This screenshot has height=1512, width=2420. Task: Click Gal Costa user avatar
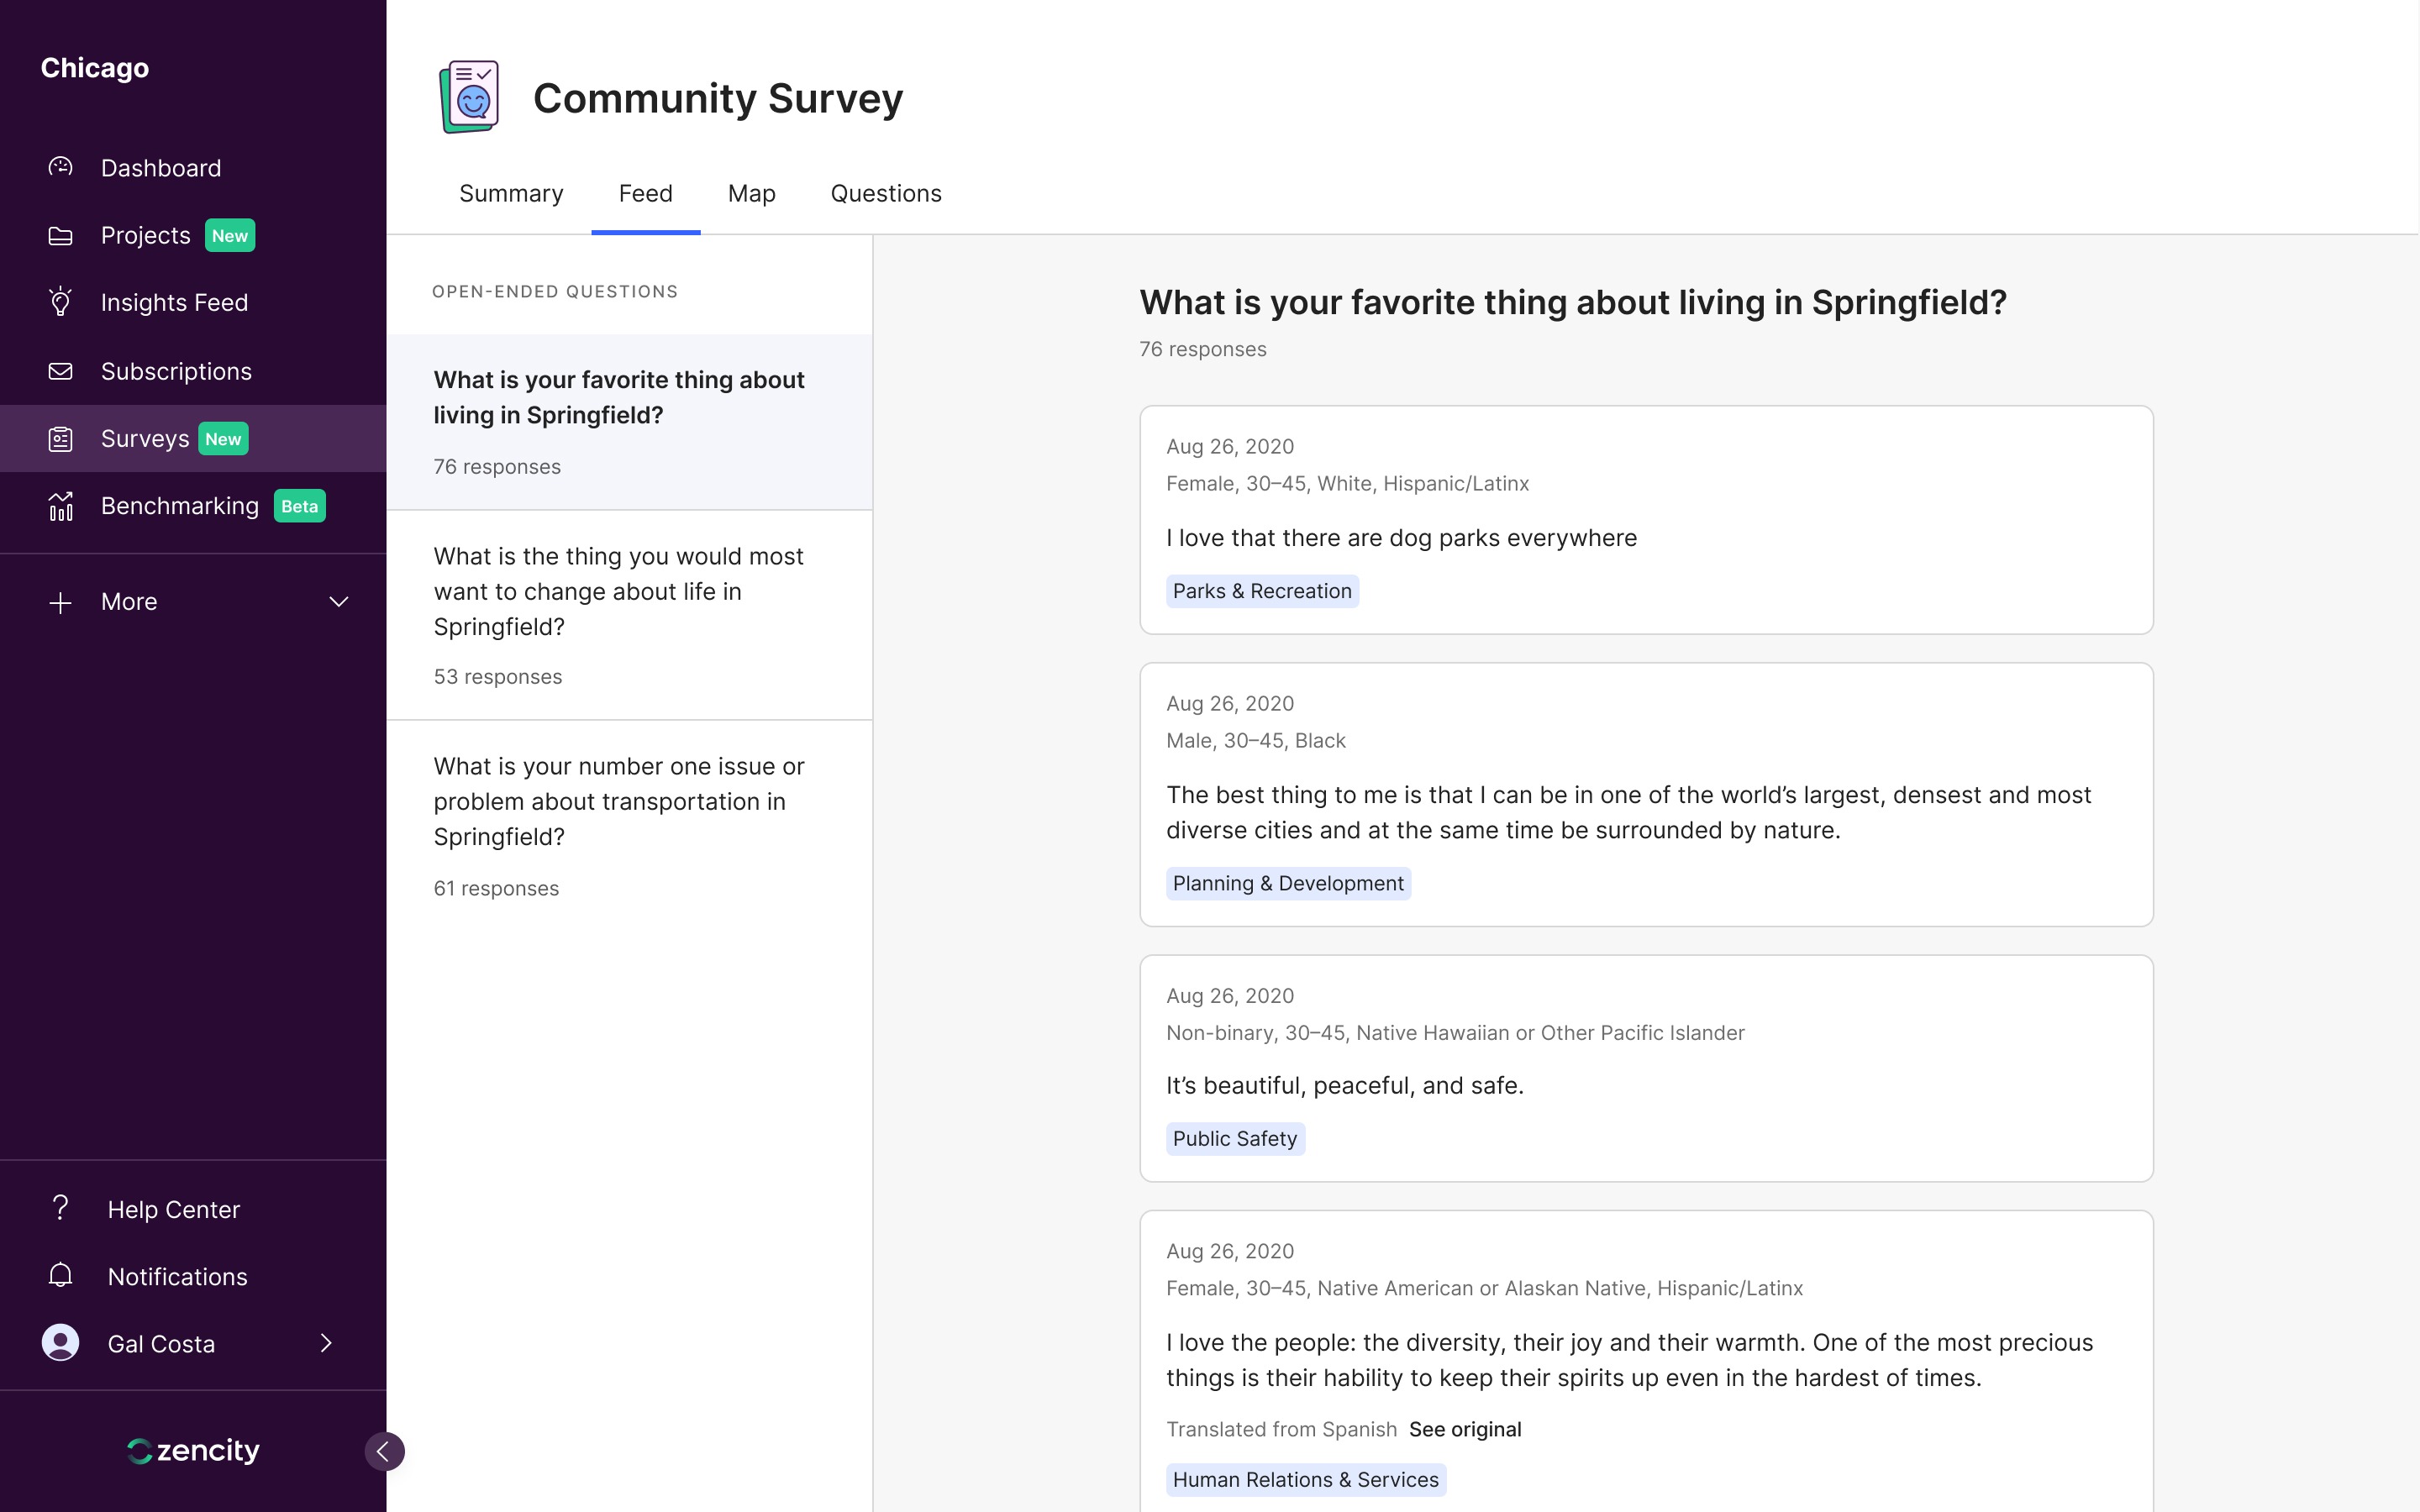(60, 1343)
